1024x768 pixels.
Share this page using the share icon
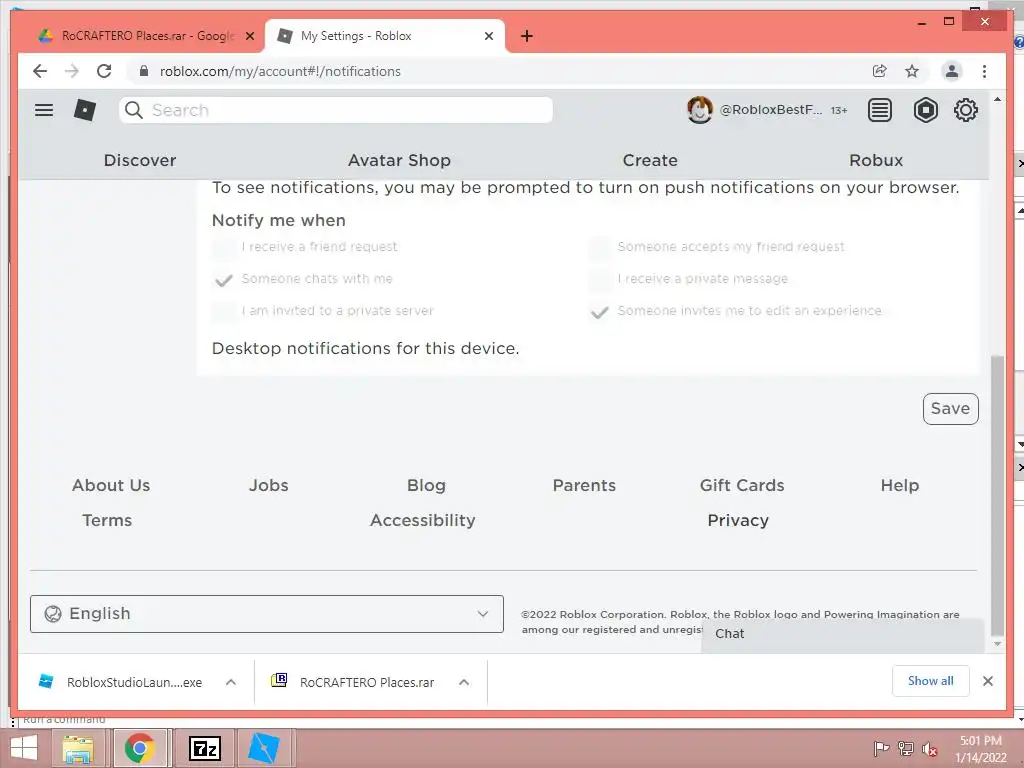coord(880,71)
